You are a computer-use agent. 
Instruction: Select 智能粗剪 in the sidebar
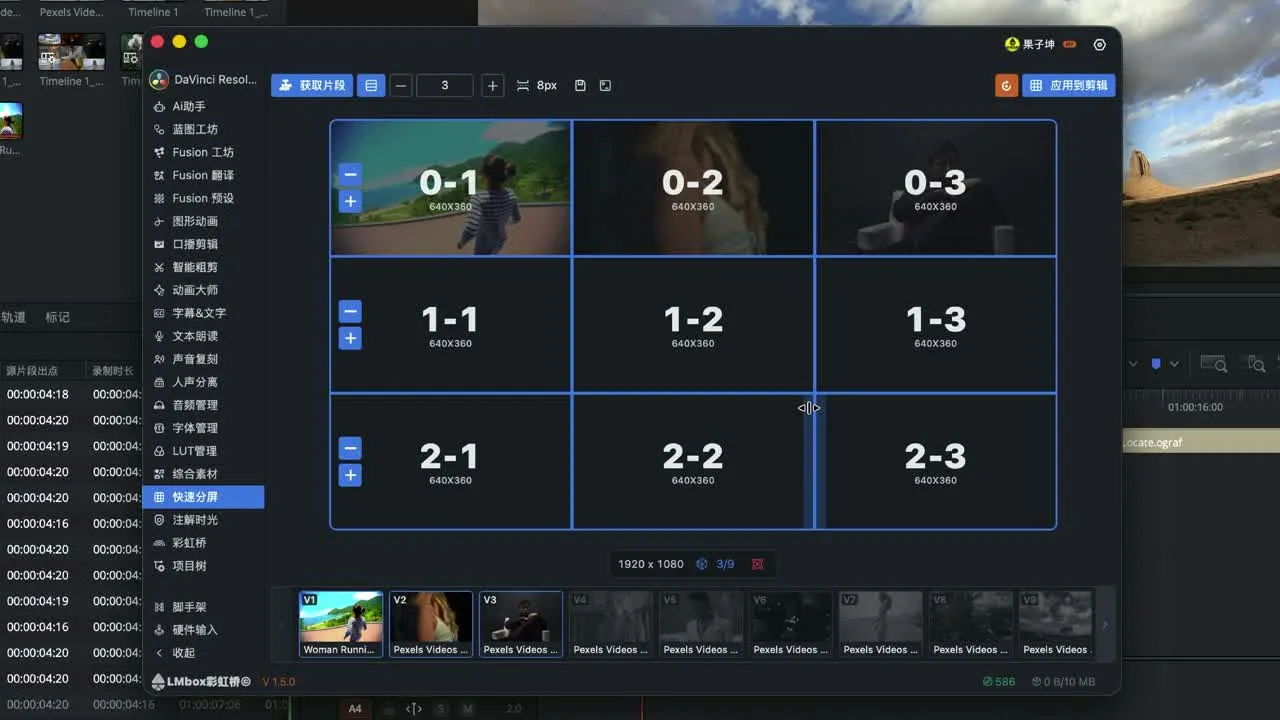204,267
